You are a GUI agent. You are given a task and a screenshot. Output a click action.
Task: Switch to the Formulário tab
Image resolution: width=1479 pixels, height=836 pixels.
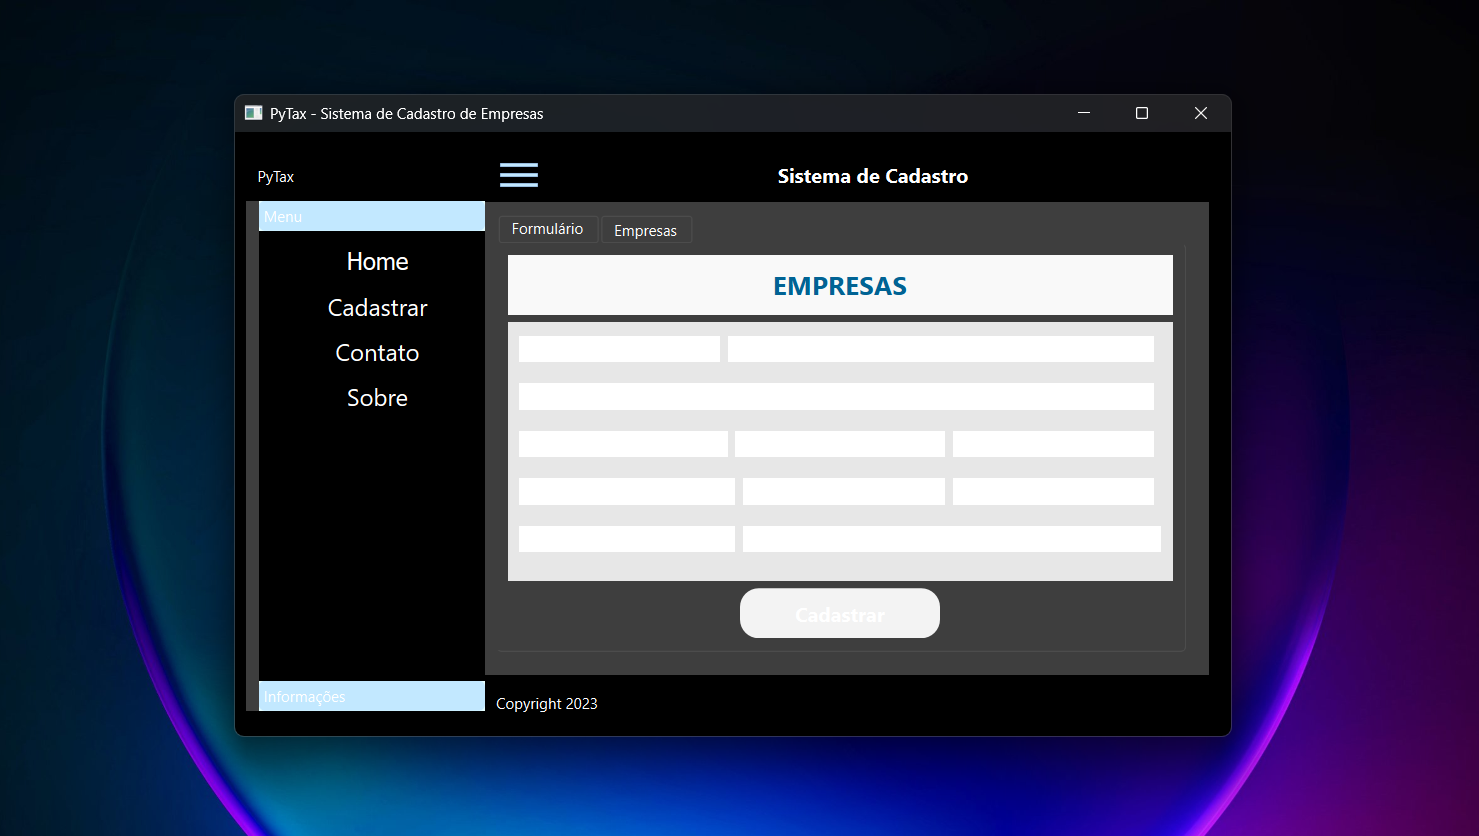(x=548, y=229)
